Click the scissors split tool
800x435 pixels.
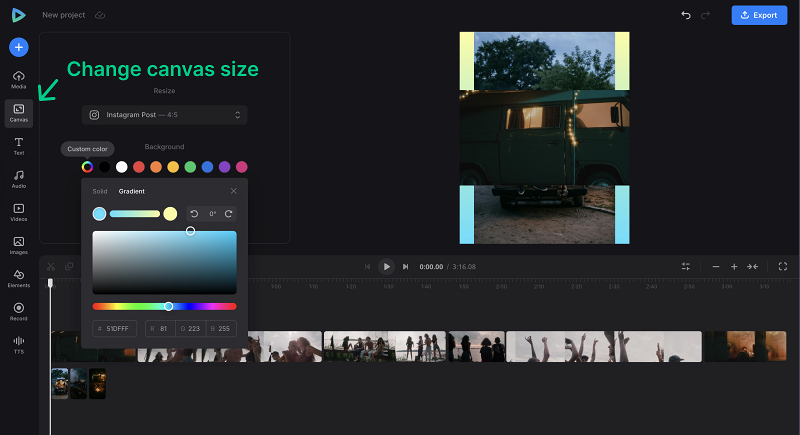(x=51, y=266)
